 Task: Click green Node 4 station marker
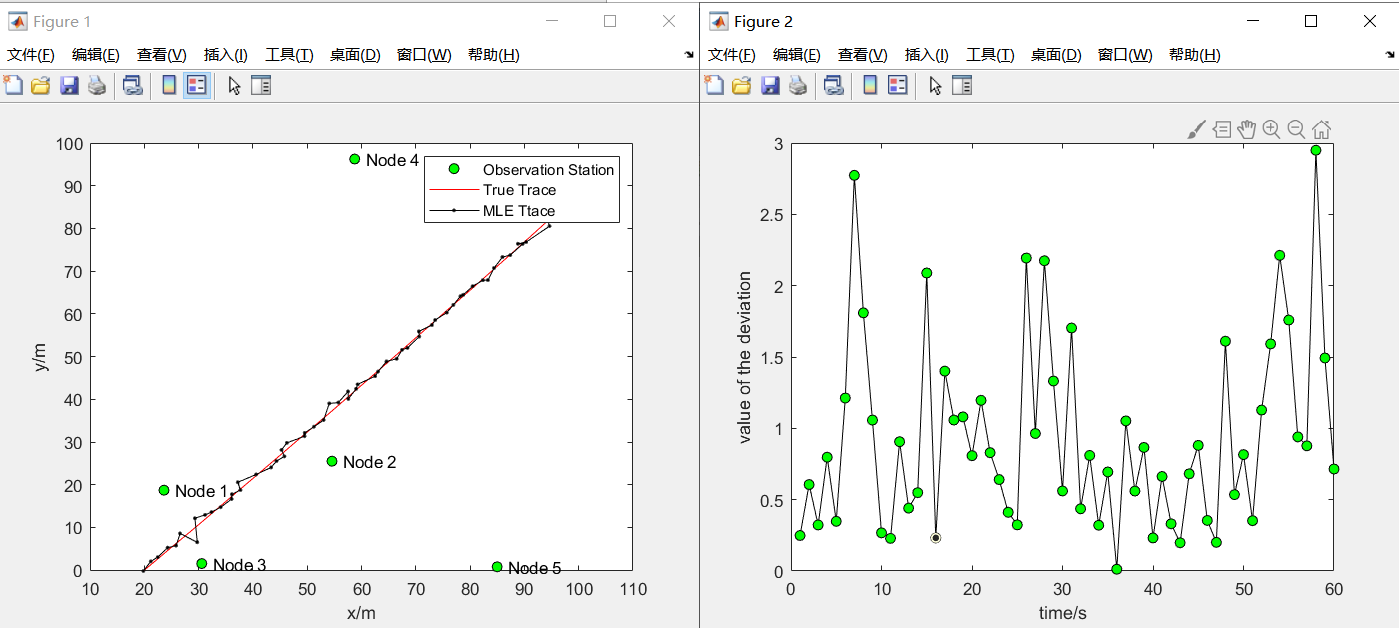tap(354, 159)
